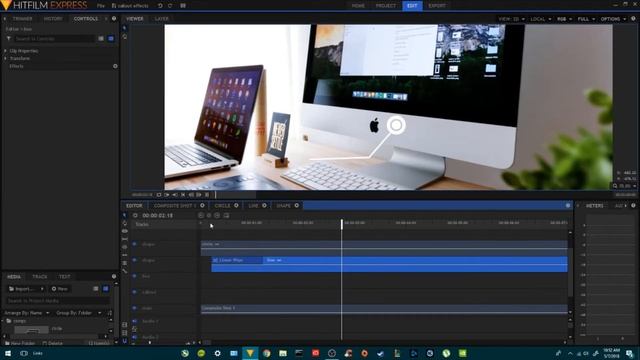Open the HISTORY panel tab

point(53,19)
